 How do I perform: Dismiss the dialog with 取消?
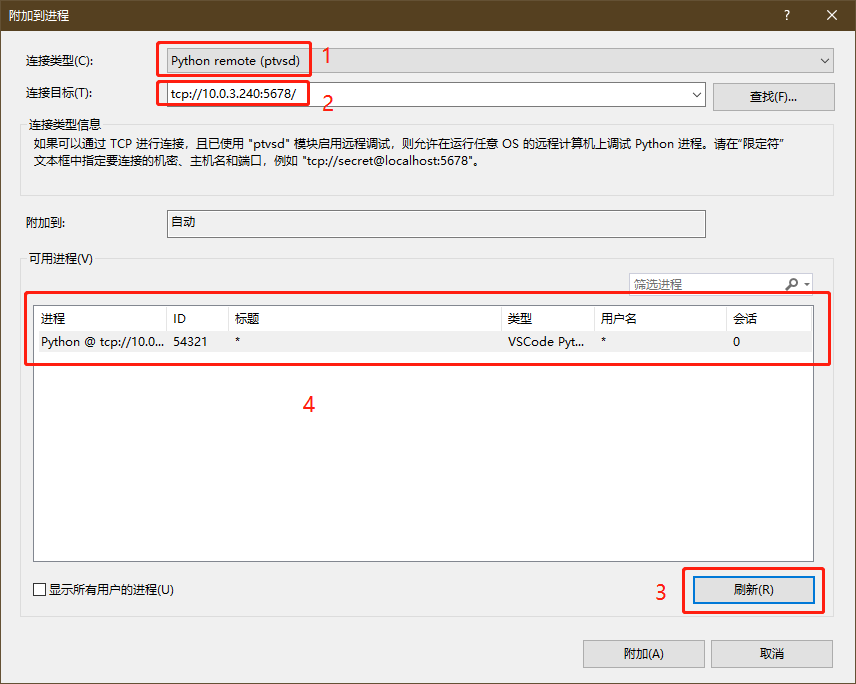click(771, 653)
